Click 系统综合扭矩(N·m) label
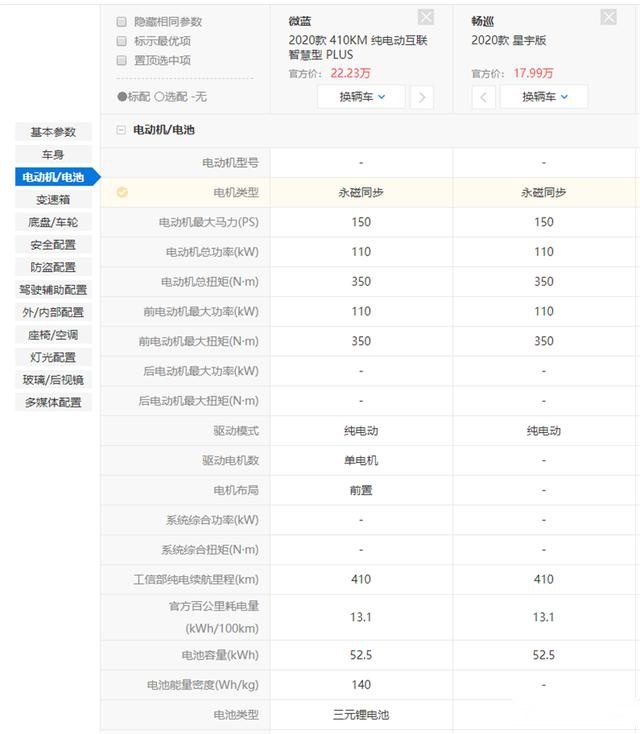 point(210,550)
